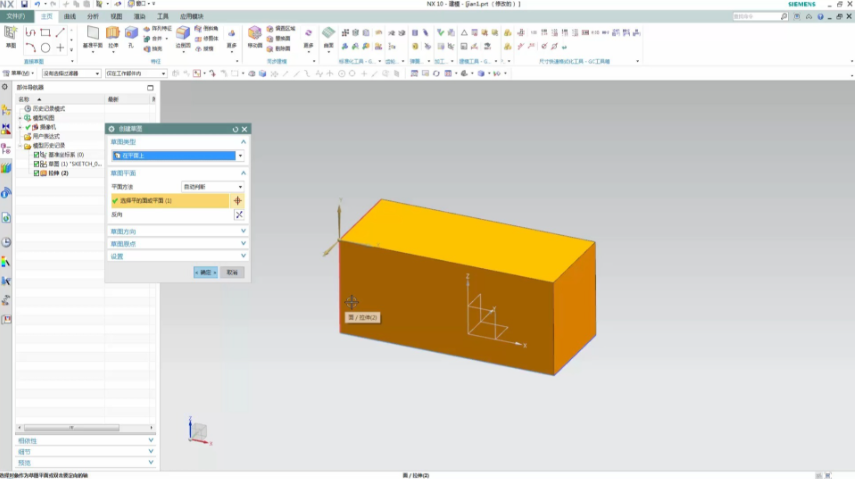Open the Menu (菜单) button
This screenshot has width=855, height=479.
point(19,73)
